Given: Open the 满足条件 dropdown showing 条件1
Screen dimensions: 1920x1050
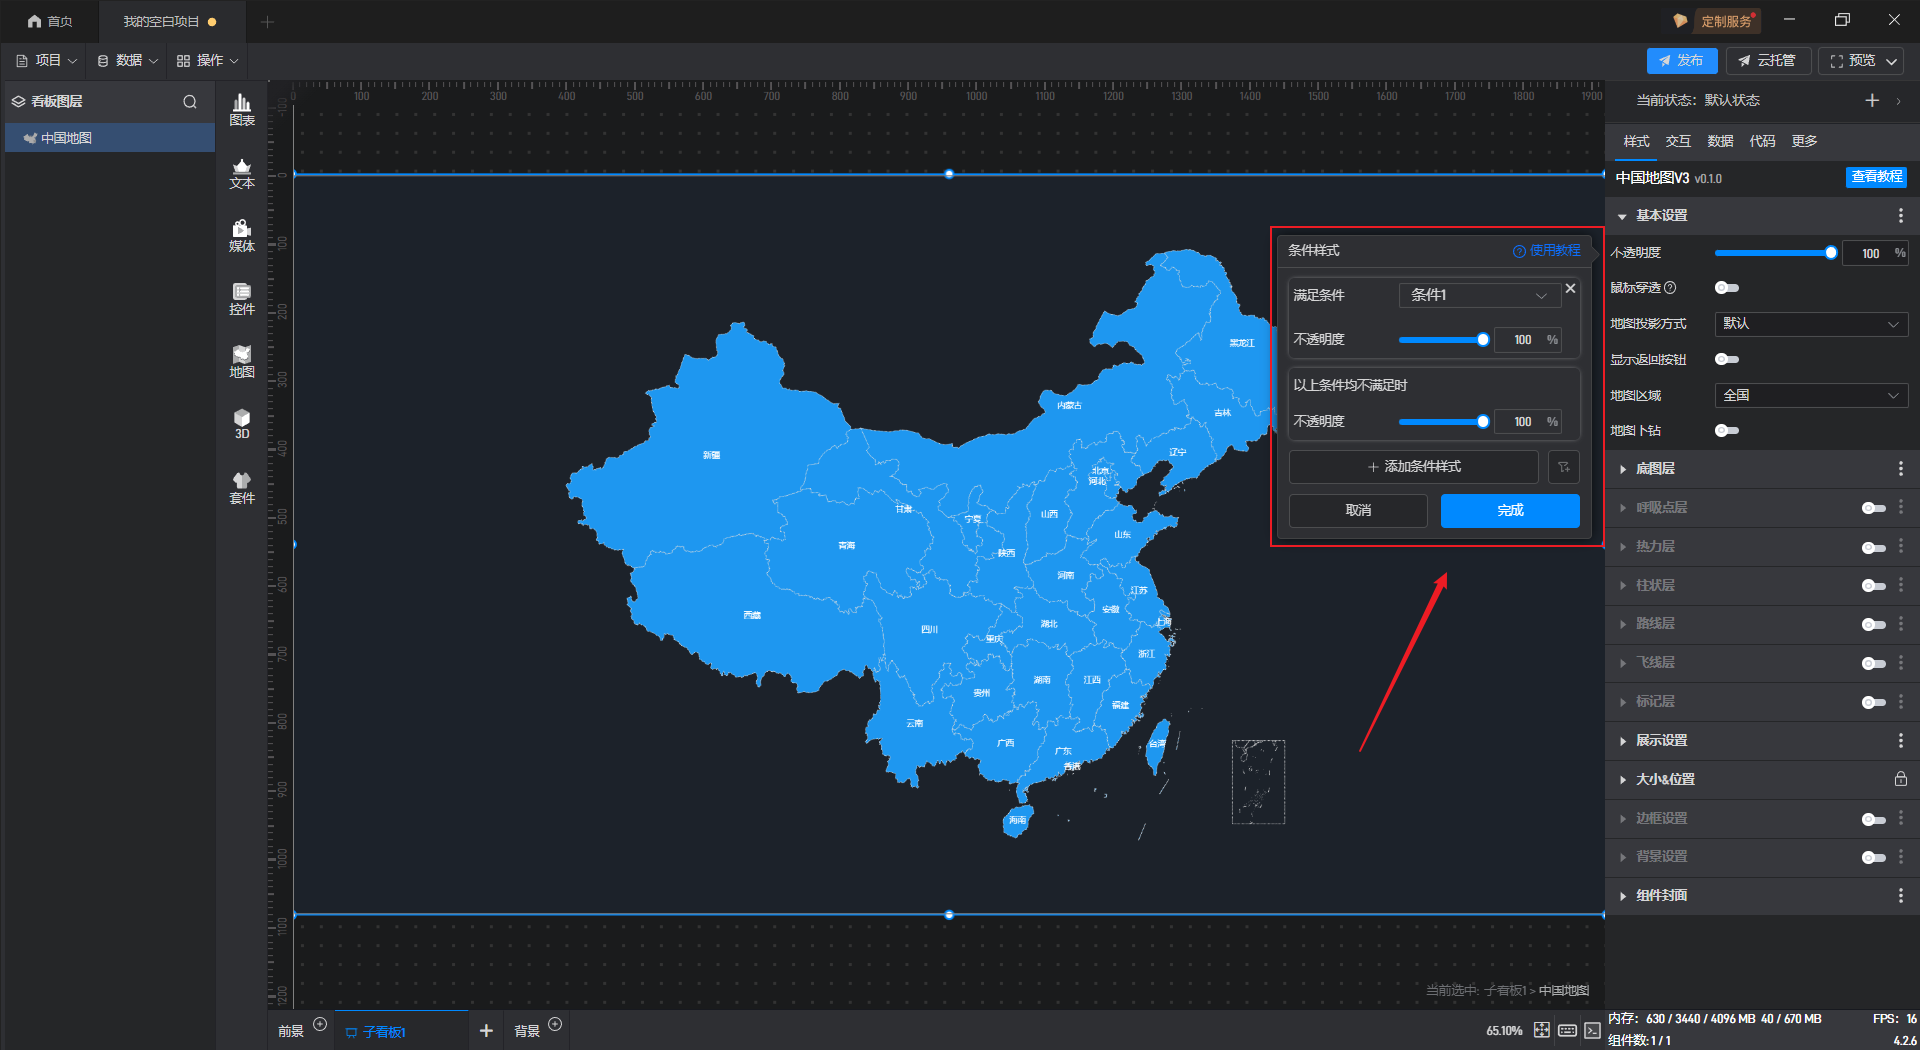Looking at the screenshot, I should tap(1480, 295).
